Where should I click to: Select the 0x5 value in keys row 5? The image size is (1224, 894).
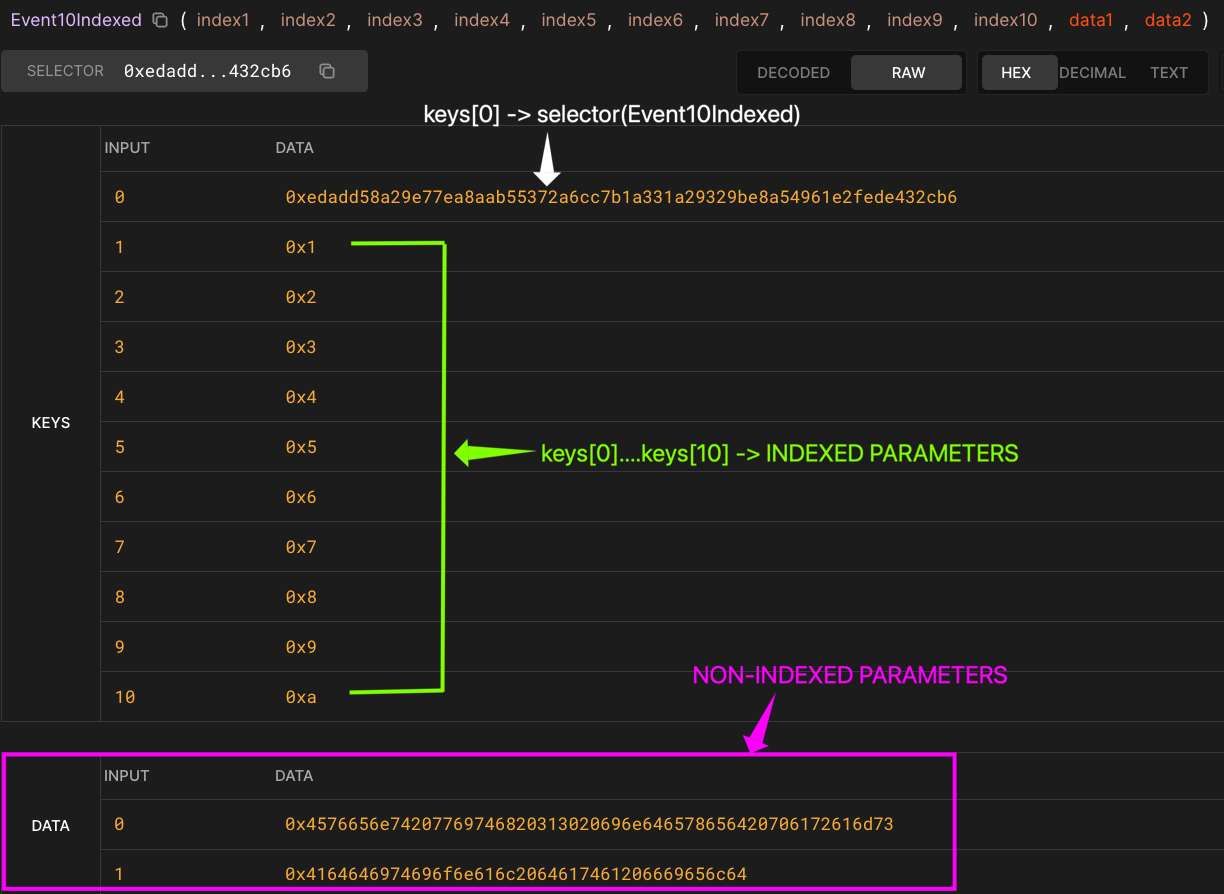coord(301,447)
